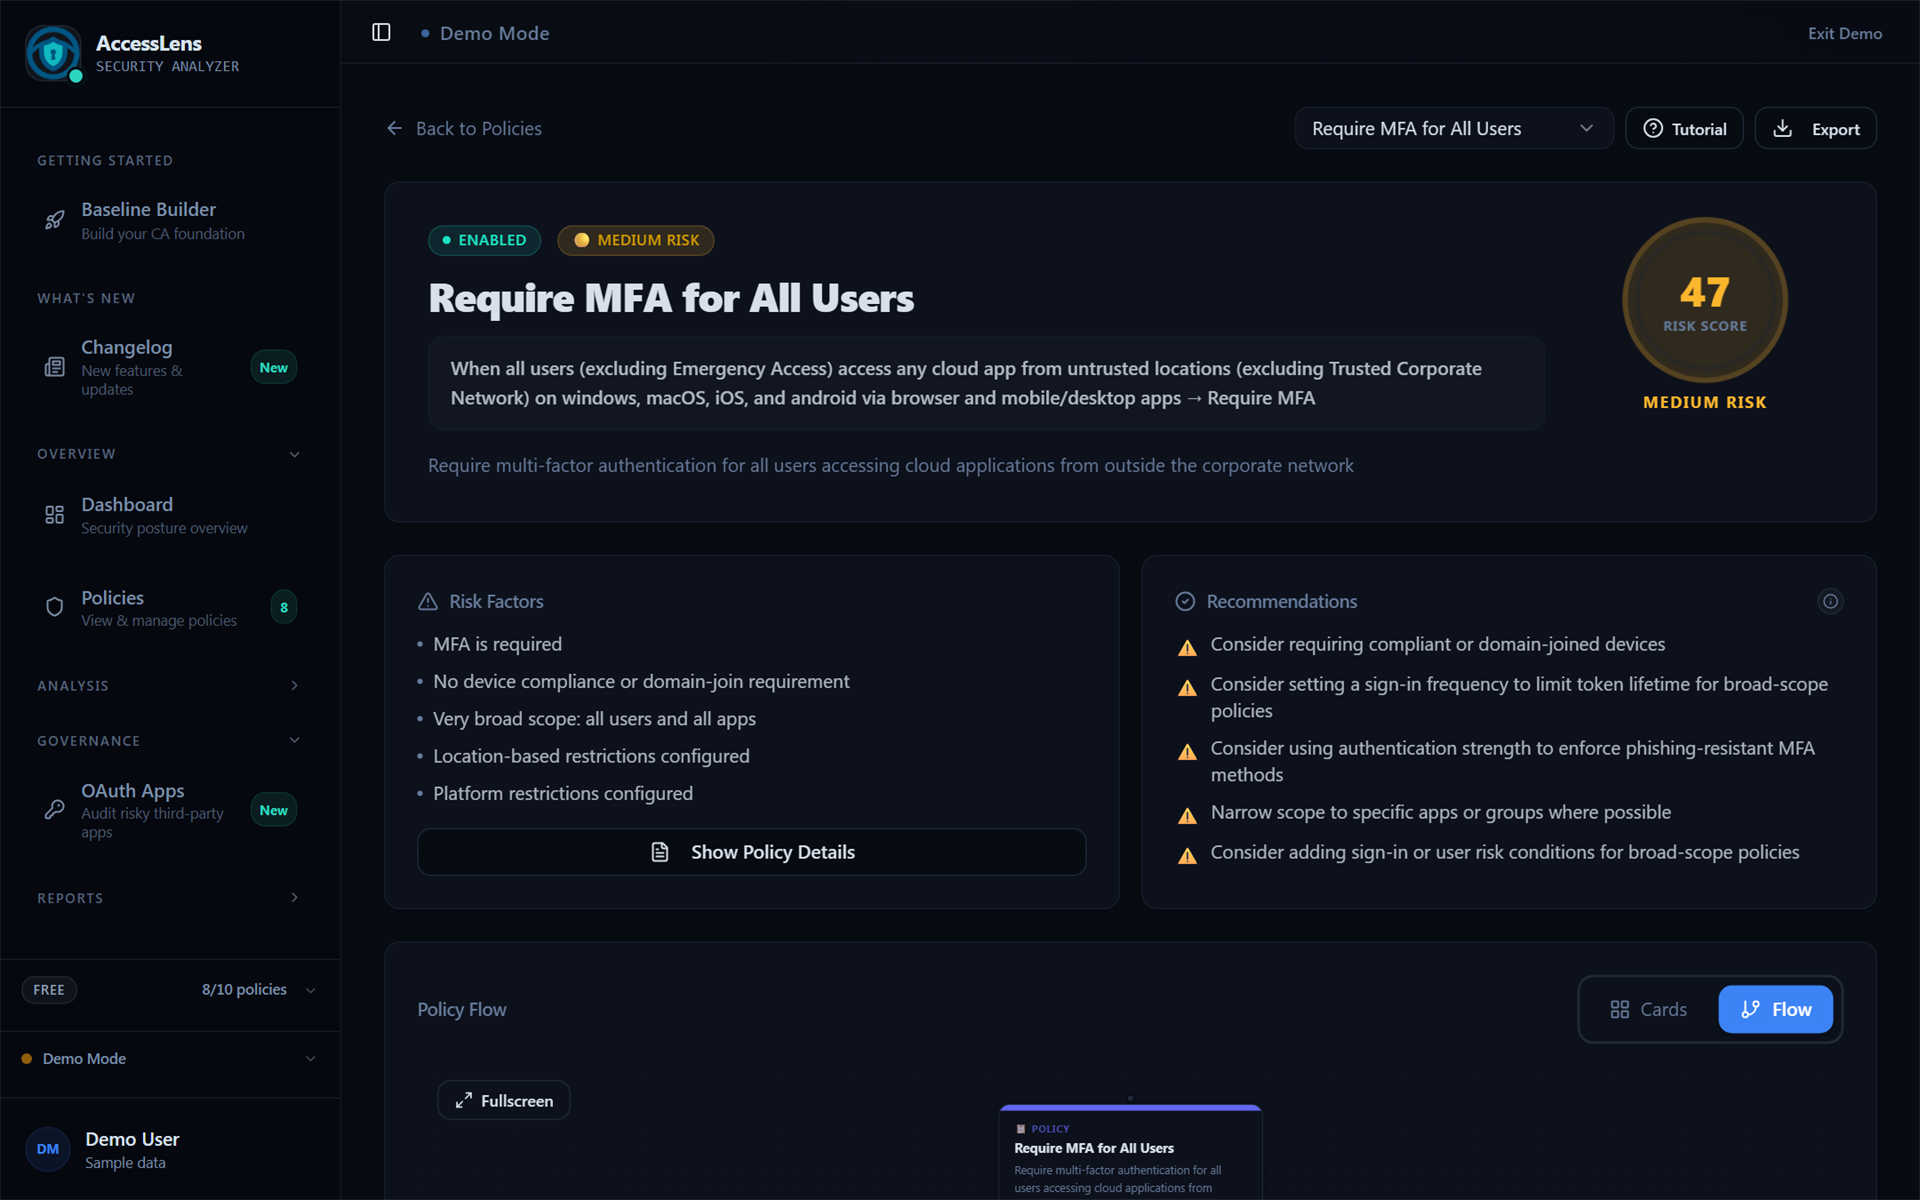
Task: Click the Policies shield icon
Action: 55,607
